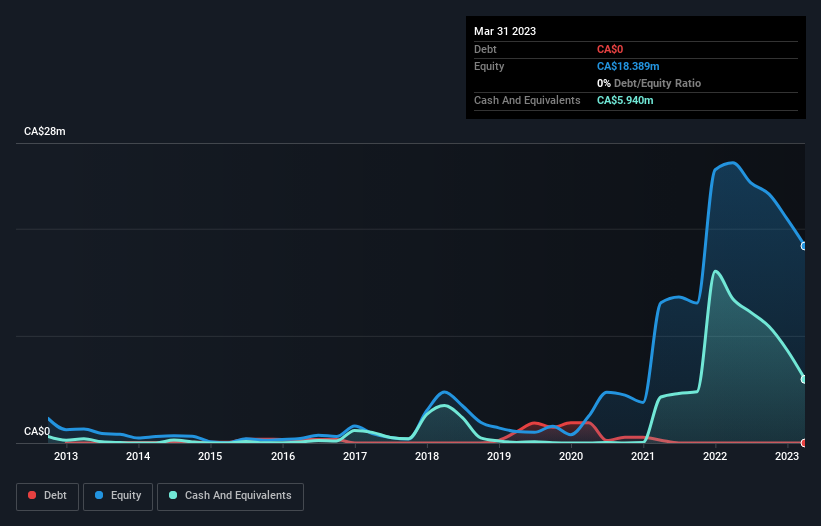821x526 pixels.
Task: Click the 2022 x-axis label
Action: (x=715, y=456)
